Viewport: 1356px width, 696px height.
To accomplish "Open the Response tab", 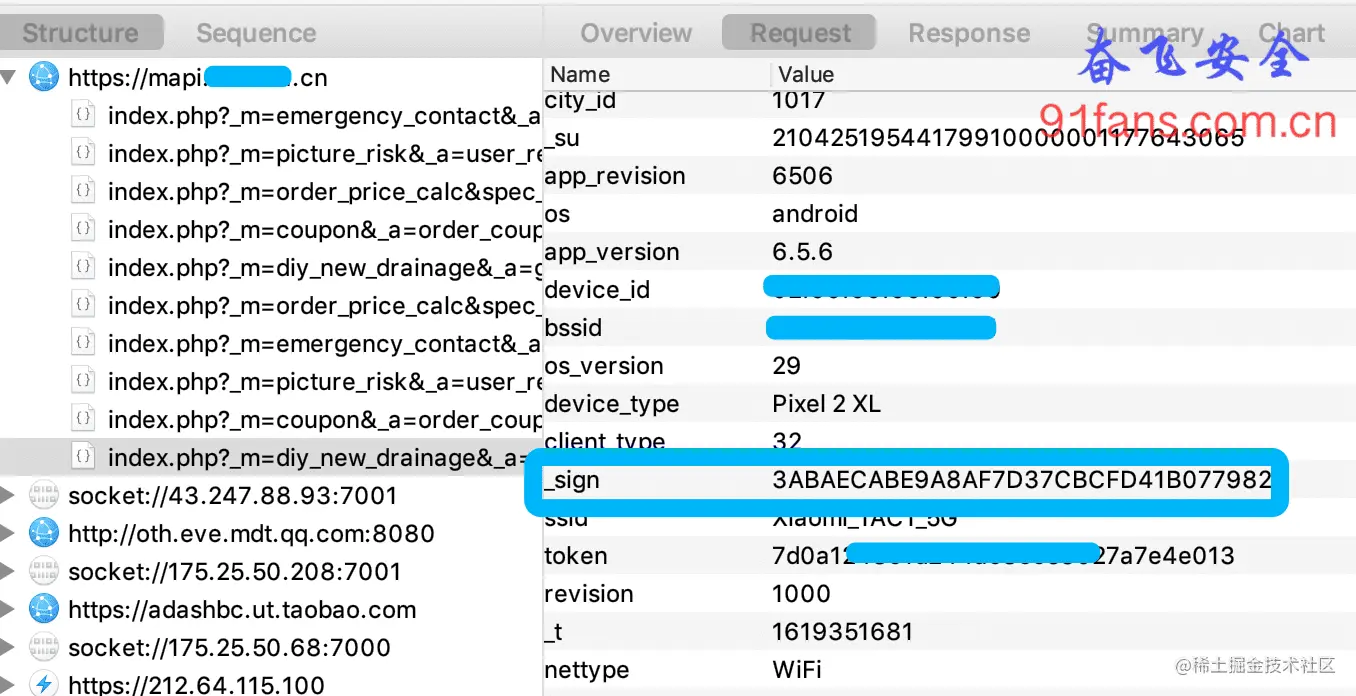I will click(969, 33).
